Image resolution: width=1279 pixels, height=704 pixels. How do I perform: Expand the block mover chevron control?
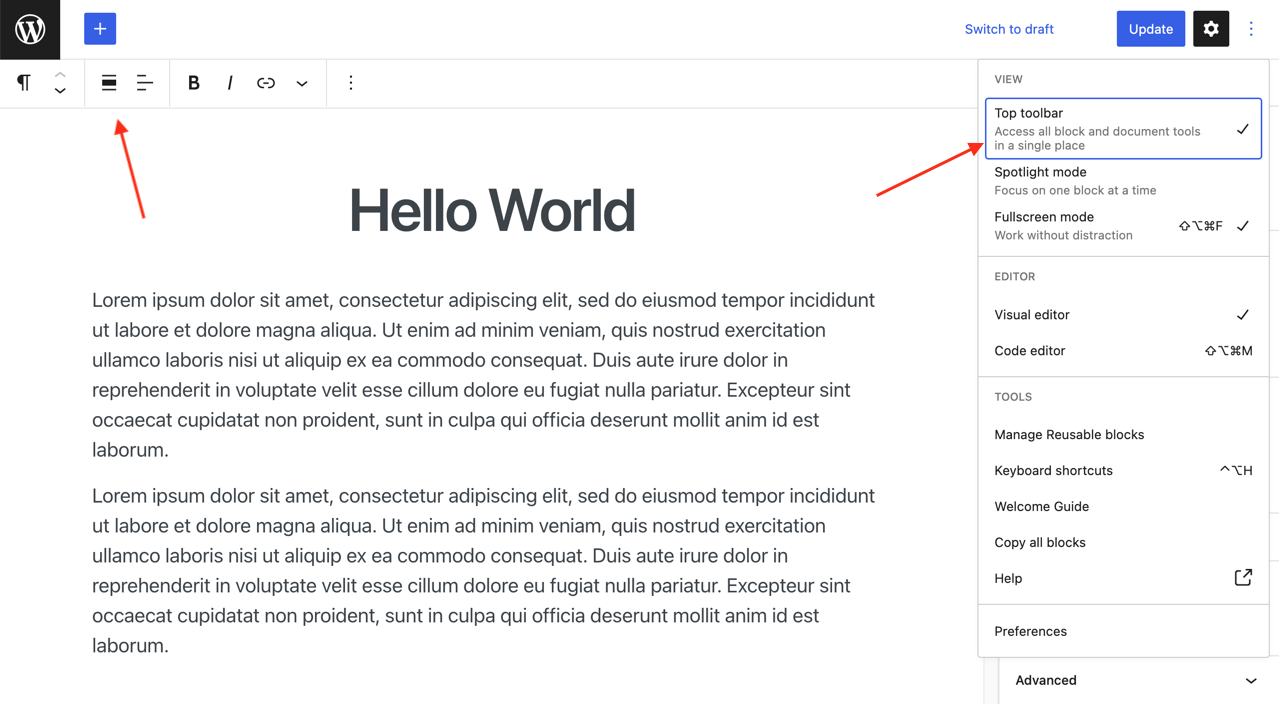(x=60, y=90)
